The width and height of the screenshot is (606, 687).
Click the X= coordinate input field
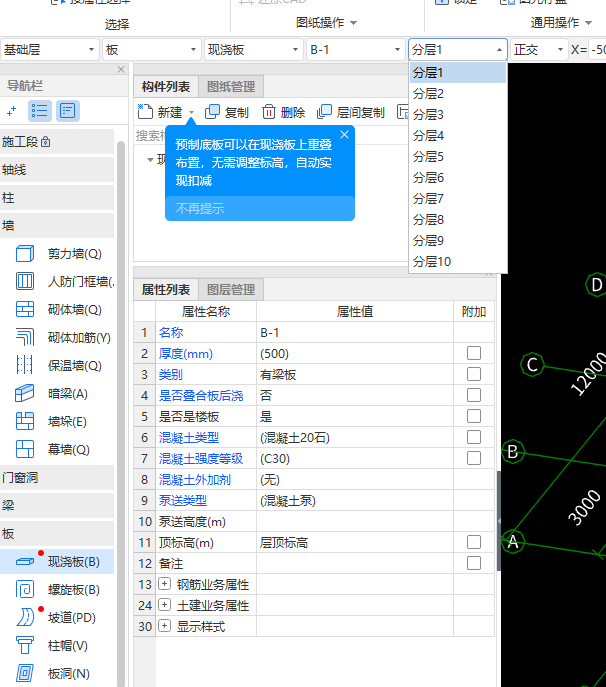[597, 50]
